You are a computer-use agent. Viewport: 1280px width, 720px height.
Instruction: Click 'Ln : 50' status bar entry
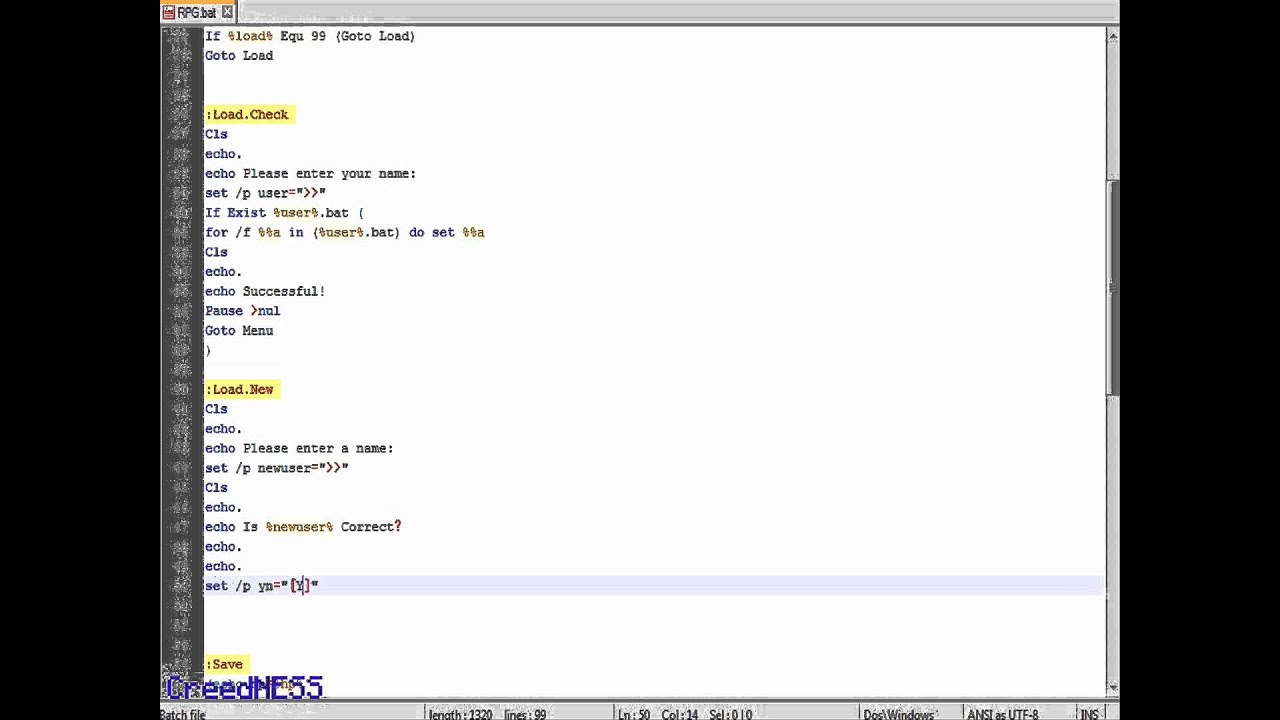pyautogui.click(x=636, y=714)
